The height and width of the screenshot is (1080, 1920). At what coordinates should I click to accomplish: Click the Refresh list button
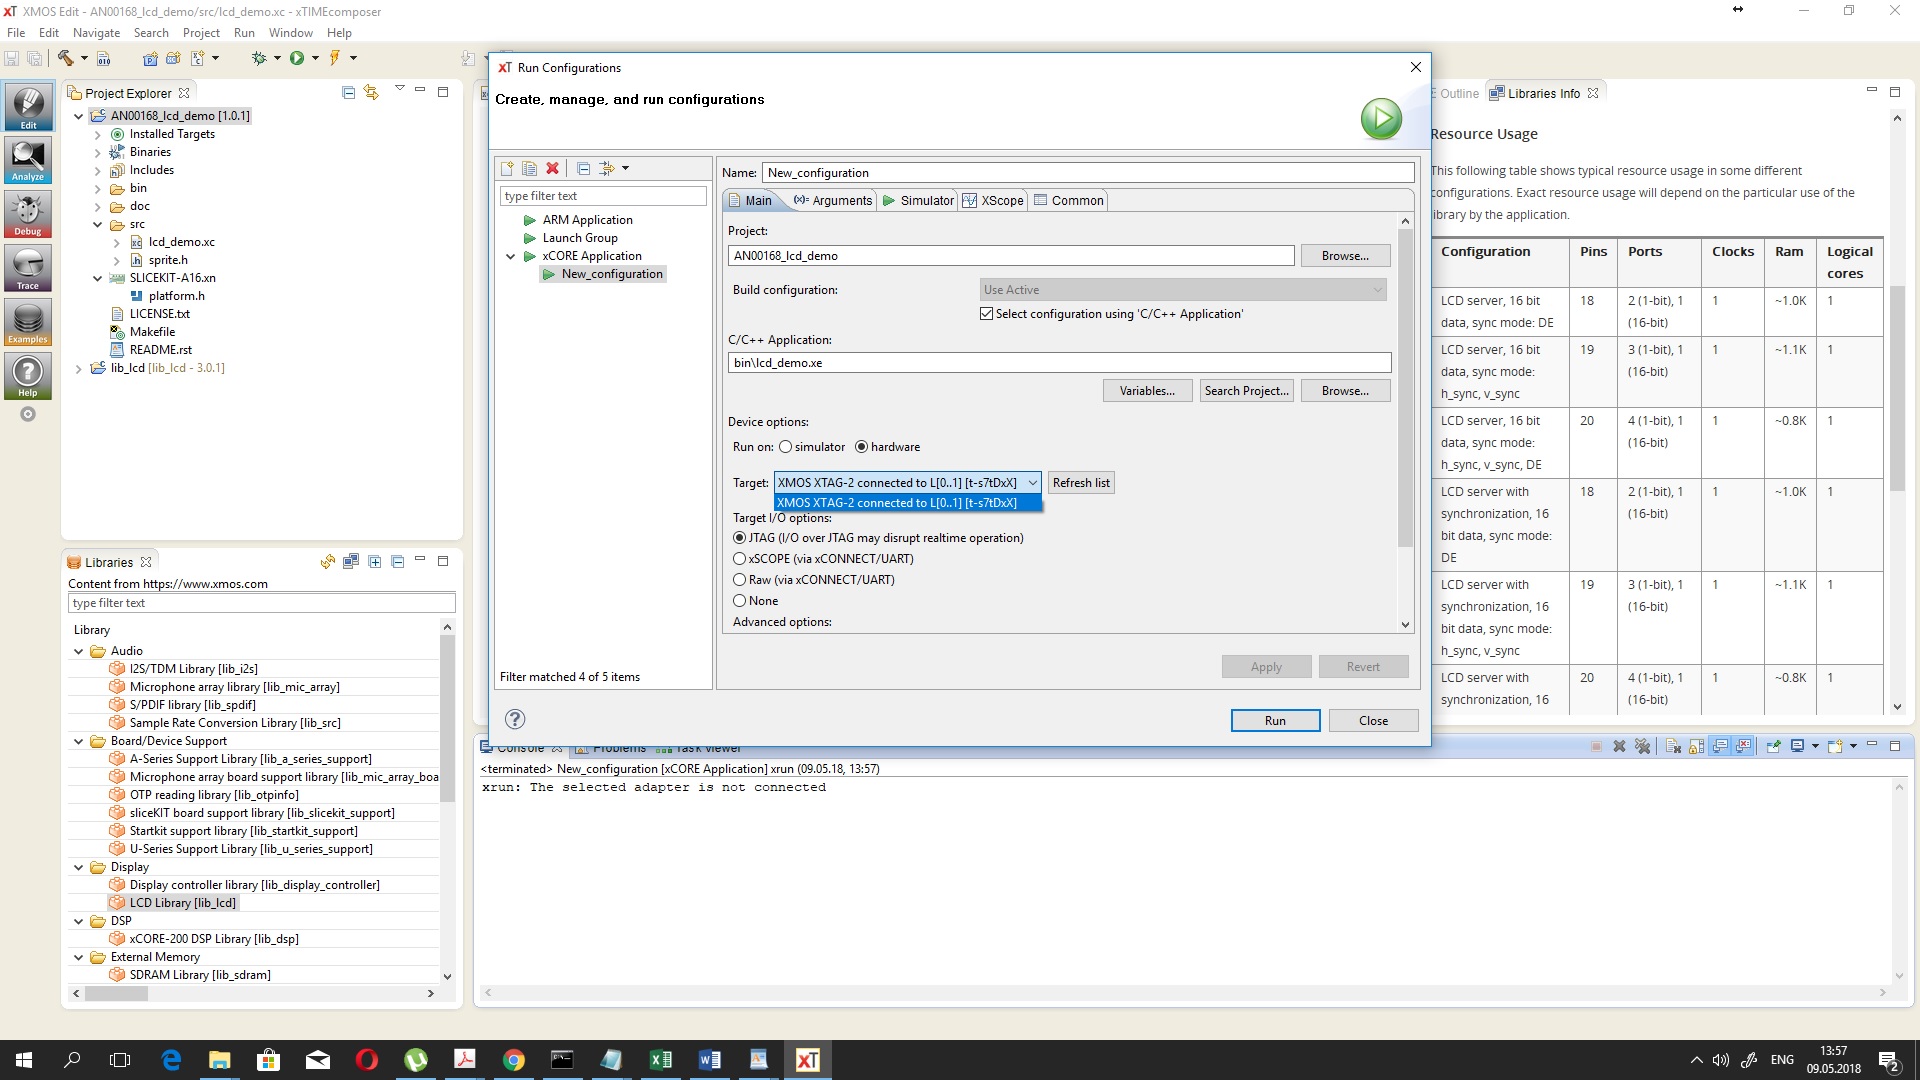[x=1081, y=483]
